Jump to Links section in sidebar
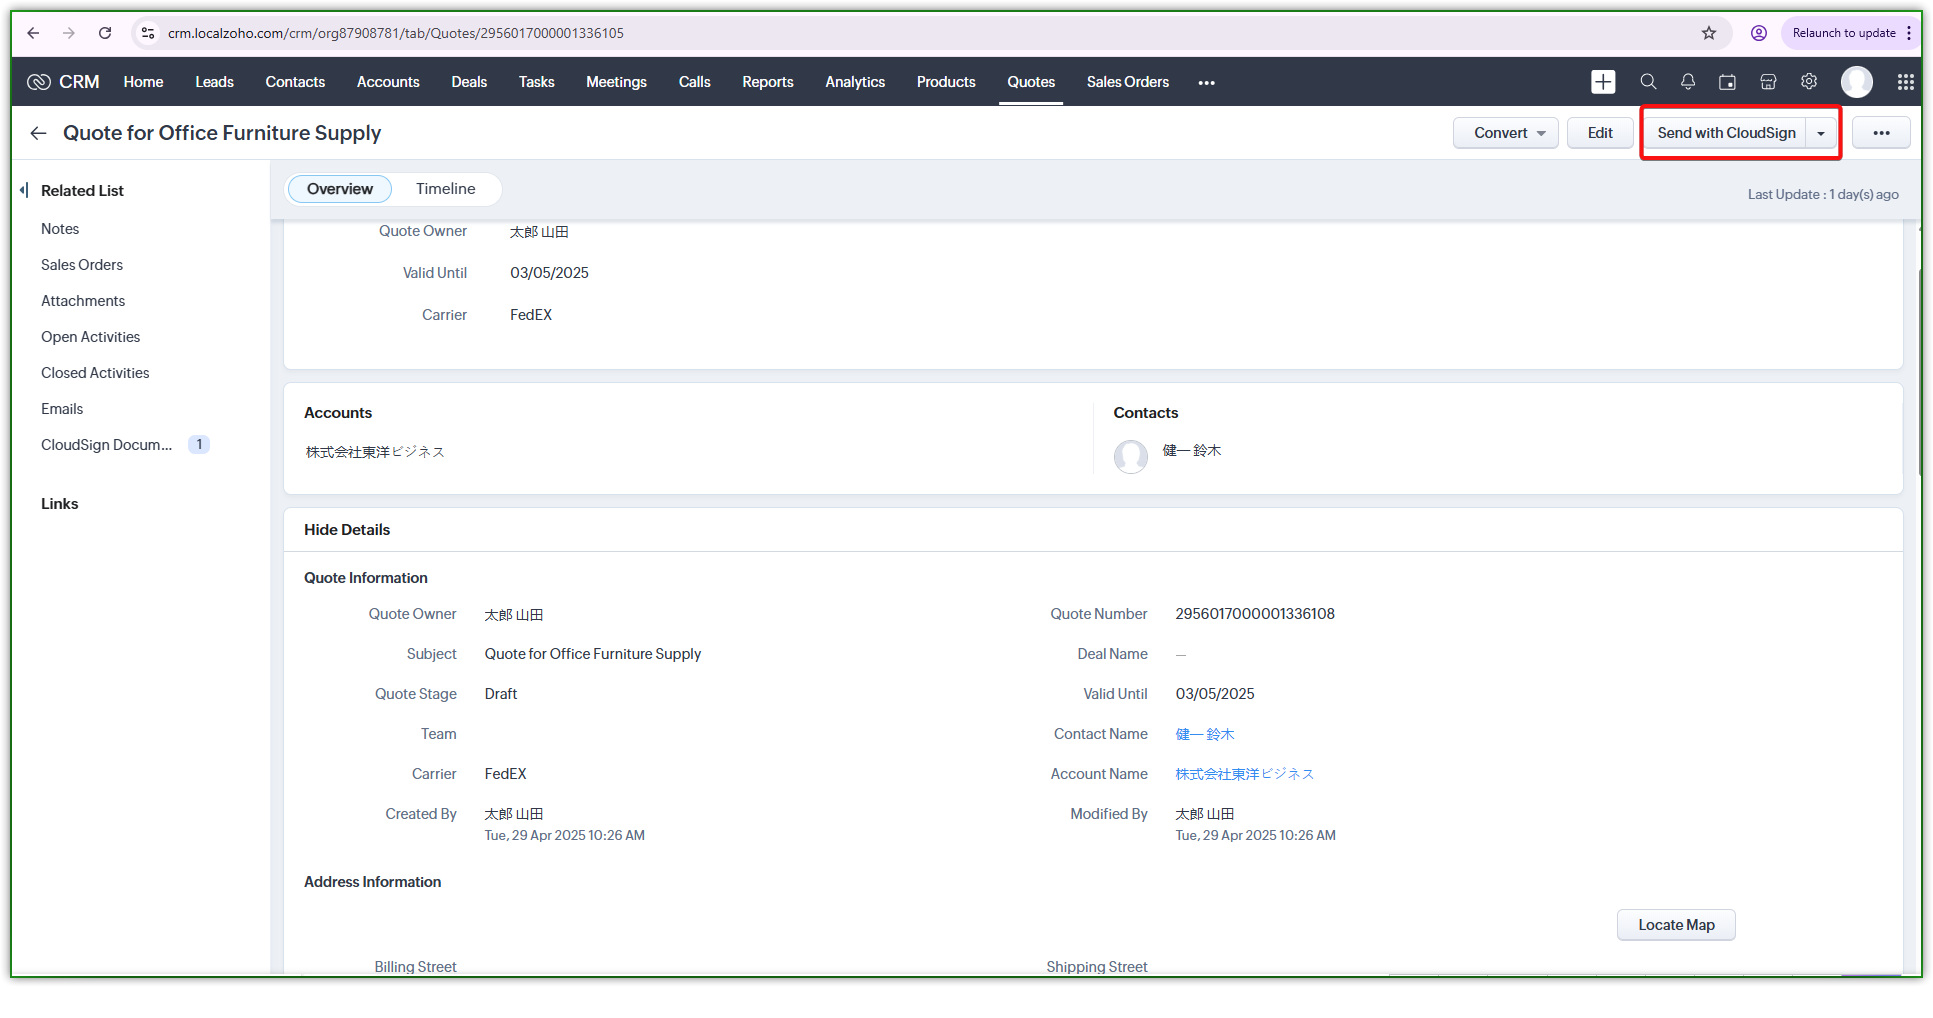This screenshot has height=1018, width=1933. pyautogui.click(x=60, y=504)
